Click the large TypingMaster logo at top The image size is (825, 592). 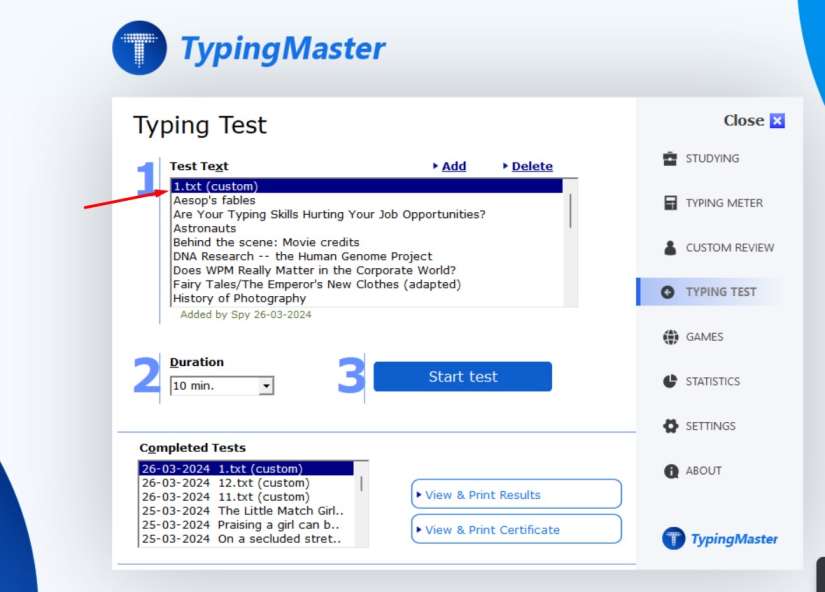249,48
